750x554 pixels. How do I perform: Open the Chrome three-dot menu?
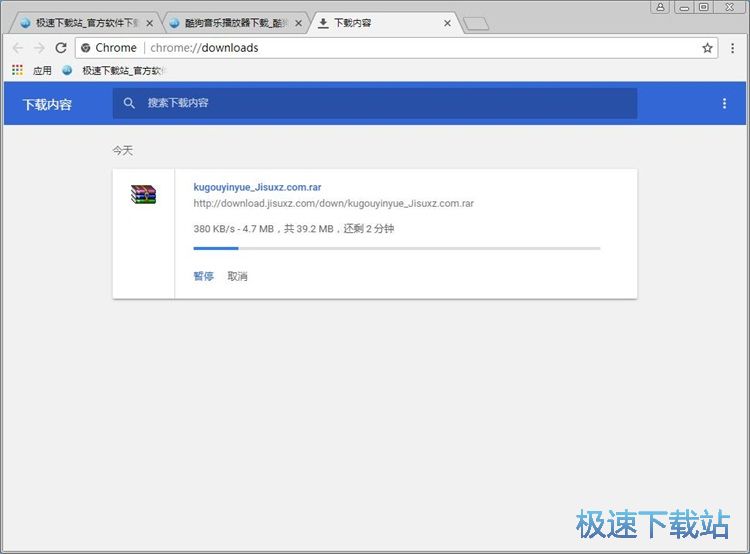pyautogui.click(x=732, y=48)
